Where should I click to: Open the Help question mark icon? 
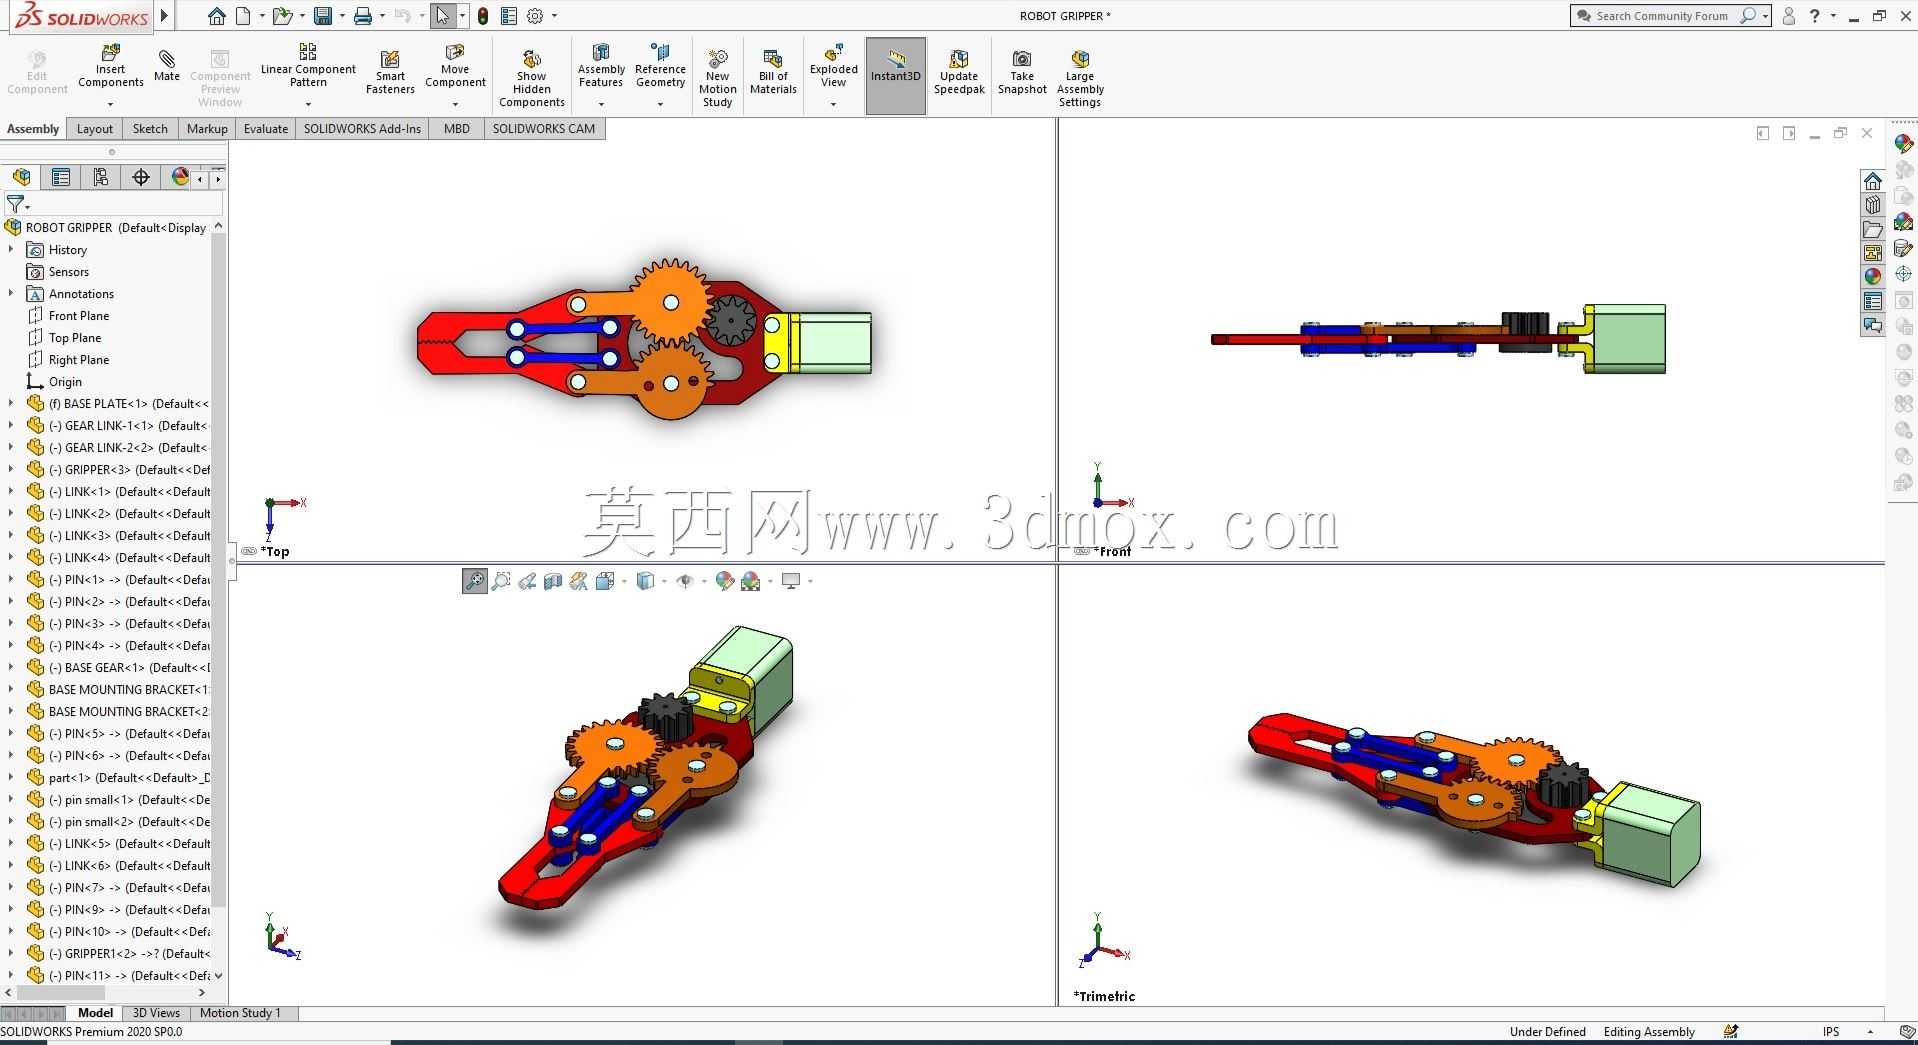(1814, 16)
